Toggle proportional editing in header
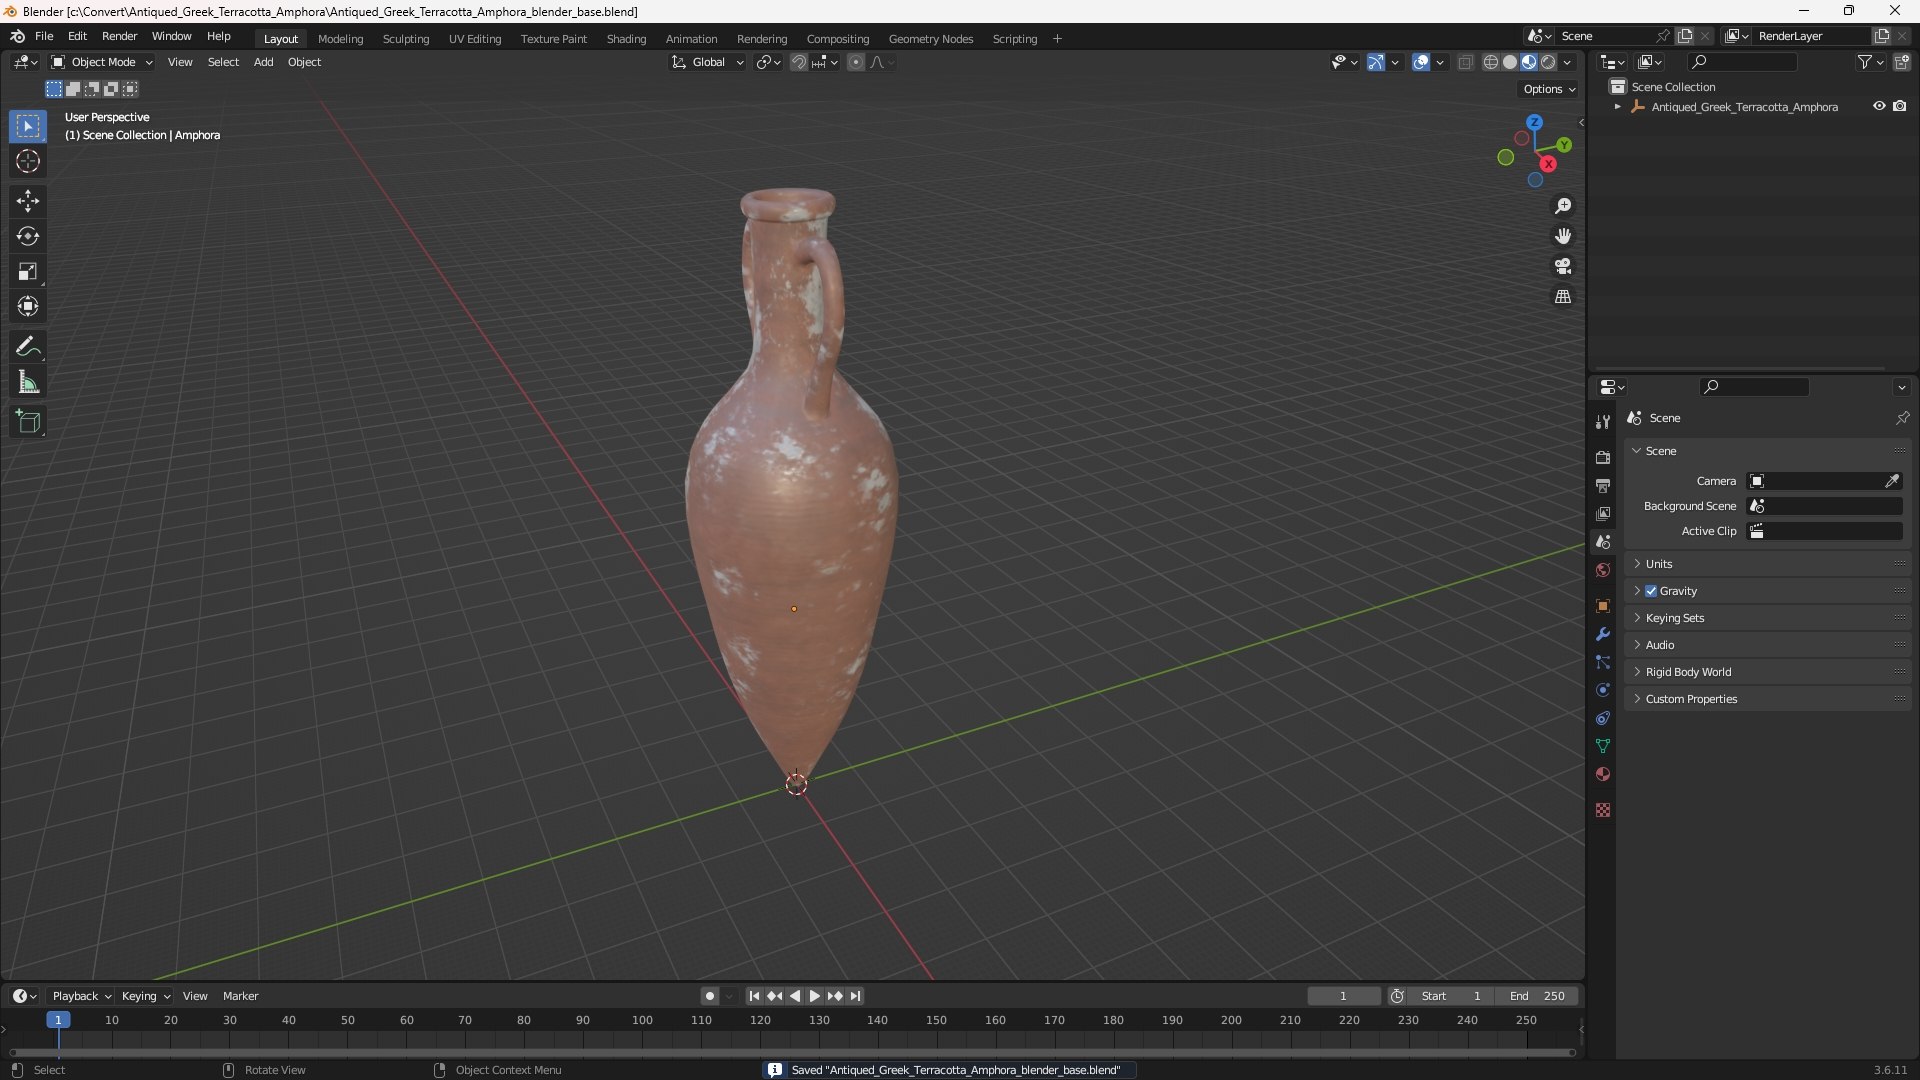Image resolution: width=1920 pixels, height=1080 pixels. pos(856,62)
